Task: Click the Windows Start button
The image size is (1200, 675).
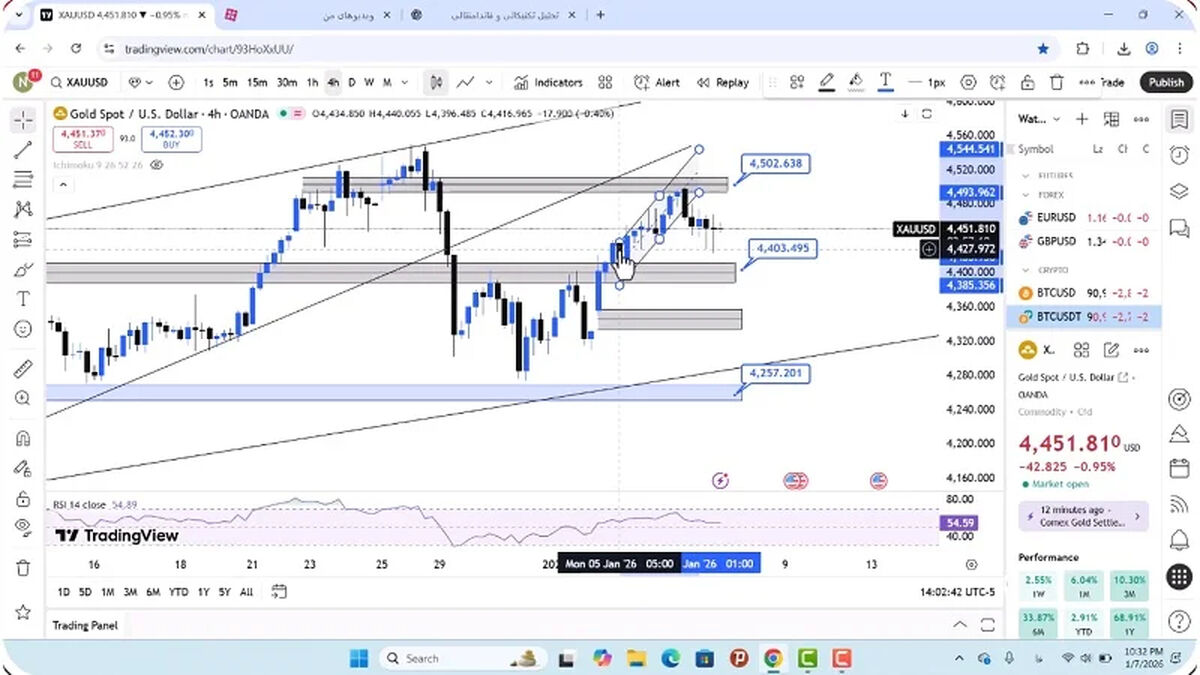Action: tap(359, 658)
